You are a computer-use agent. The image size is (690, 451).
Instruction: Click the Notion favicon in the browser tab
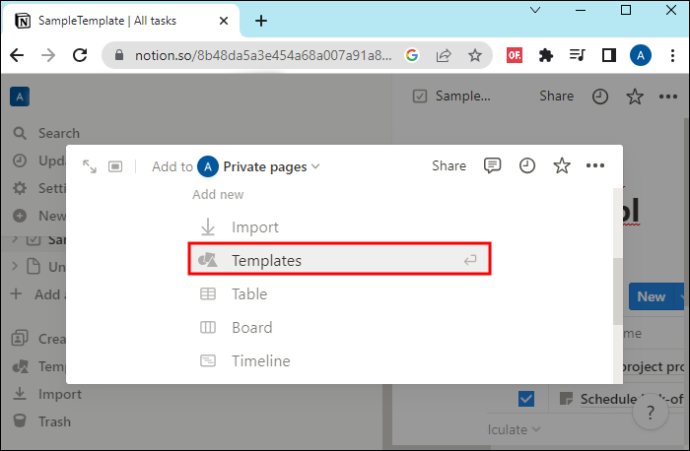tap(22, 21)
